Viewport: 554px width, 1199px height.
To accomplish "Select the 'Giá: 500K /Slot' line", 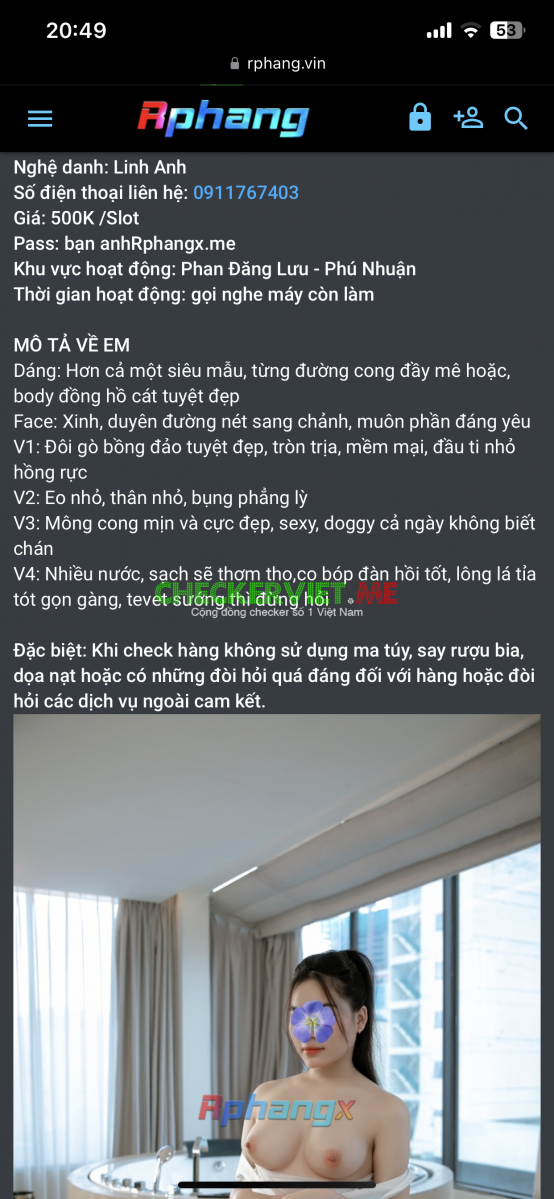I will point(77,218).
